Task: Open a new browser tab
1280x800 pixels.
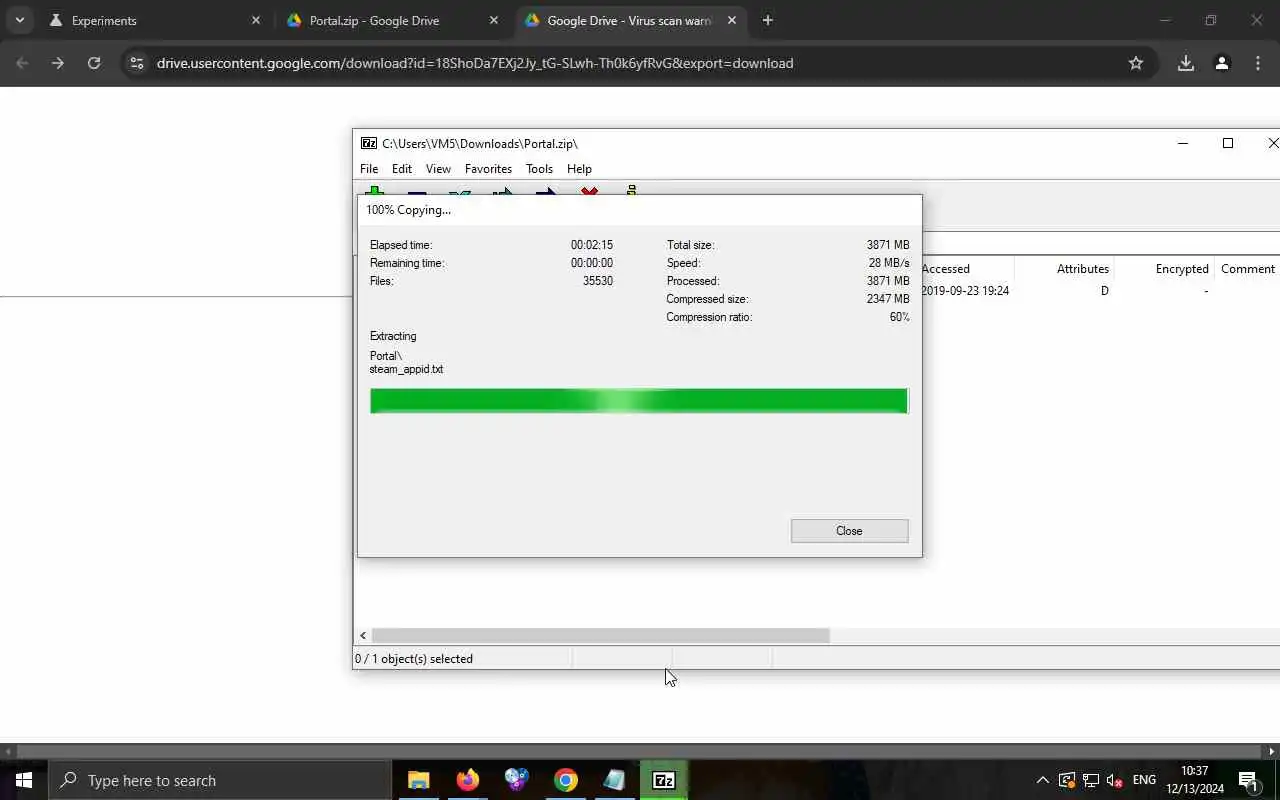Action: pos(767,20)
